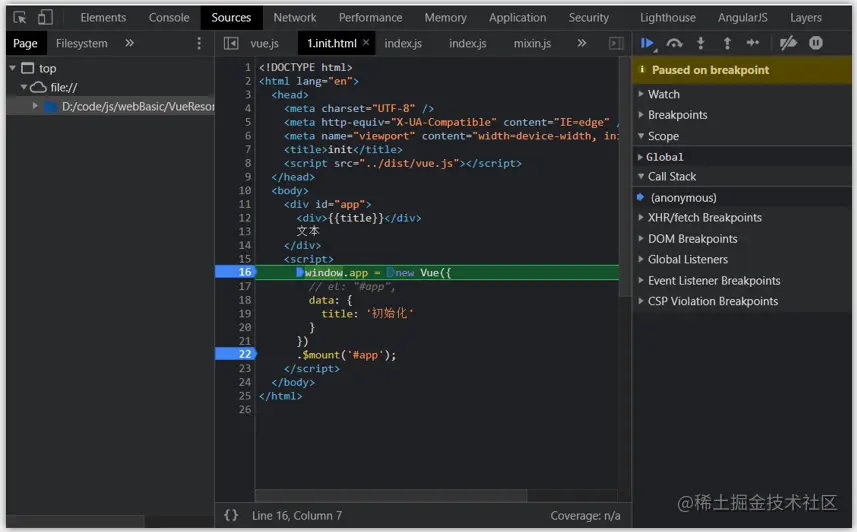The height and width of the screenshot is (532, 857).
Task: Click line number 8 in the gutter
Action: [248, 163]
